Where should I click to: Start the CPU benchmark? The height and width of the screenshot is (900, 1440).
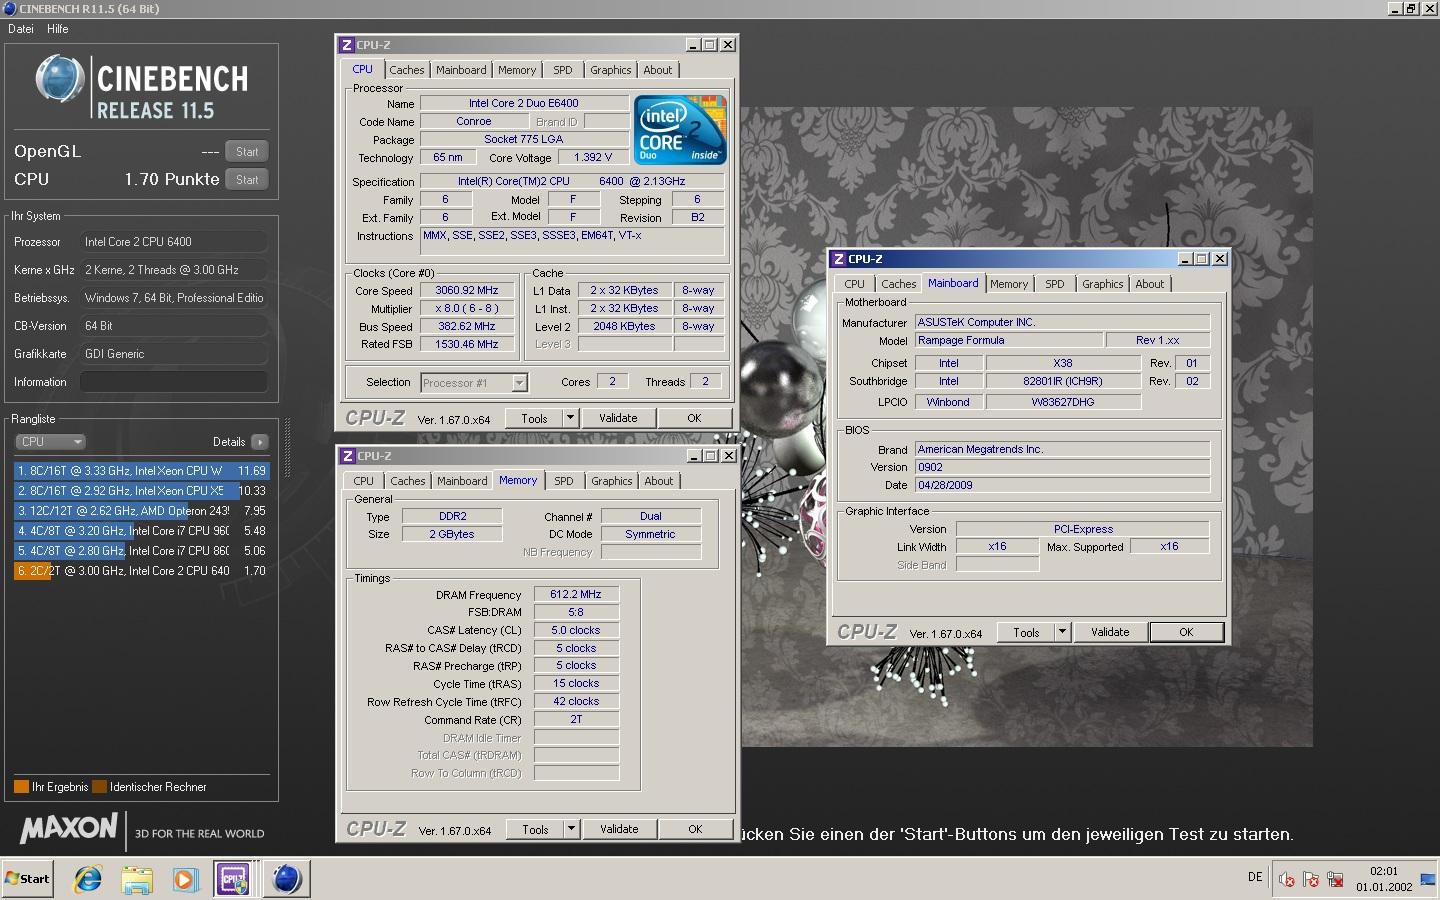pyautogui.click(x=247, y=180)
